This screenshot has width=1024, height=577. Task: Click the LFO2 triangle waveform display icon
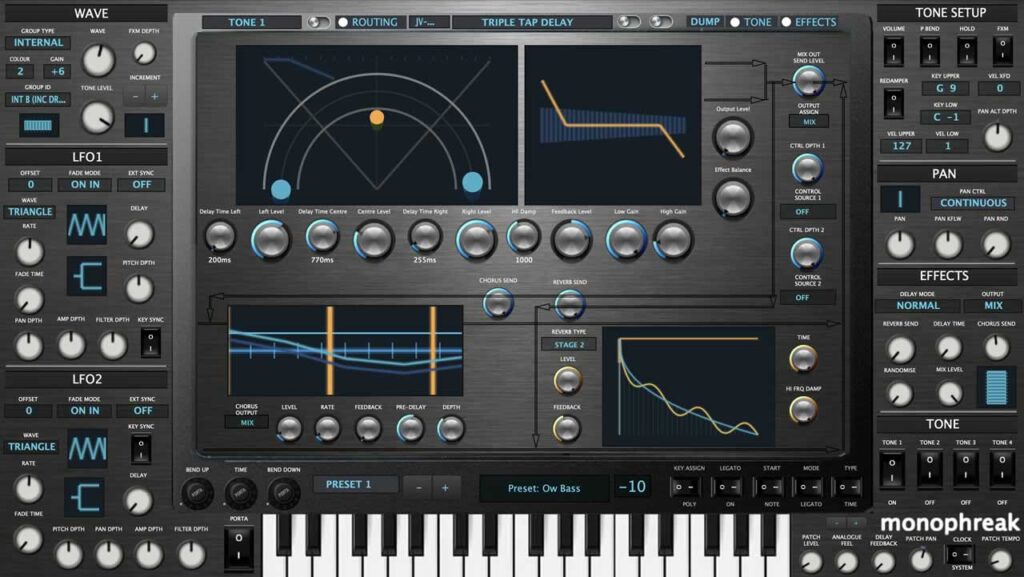click(x=86, y=449)
